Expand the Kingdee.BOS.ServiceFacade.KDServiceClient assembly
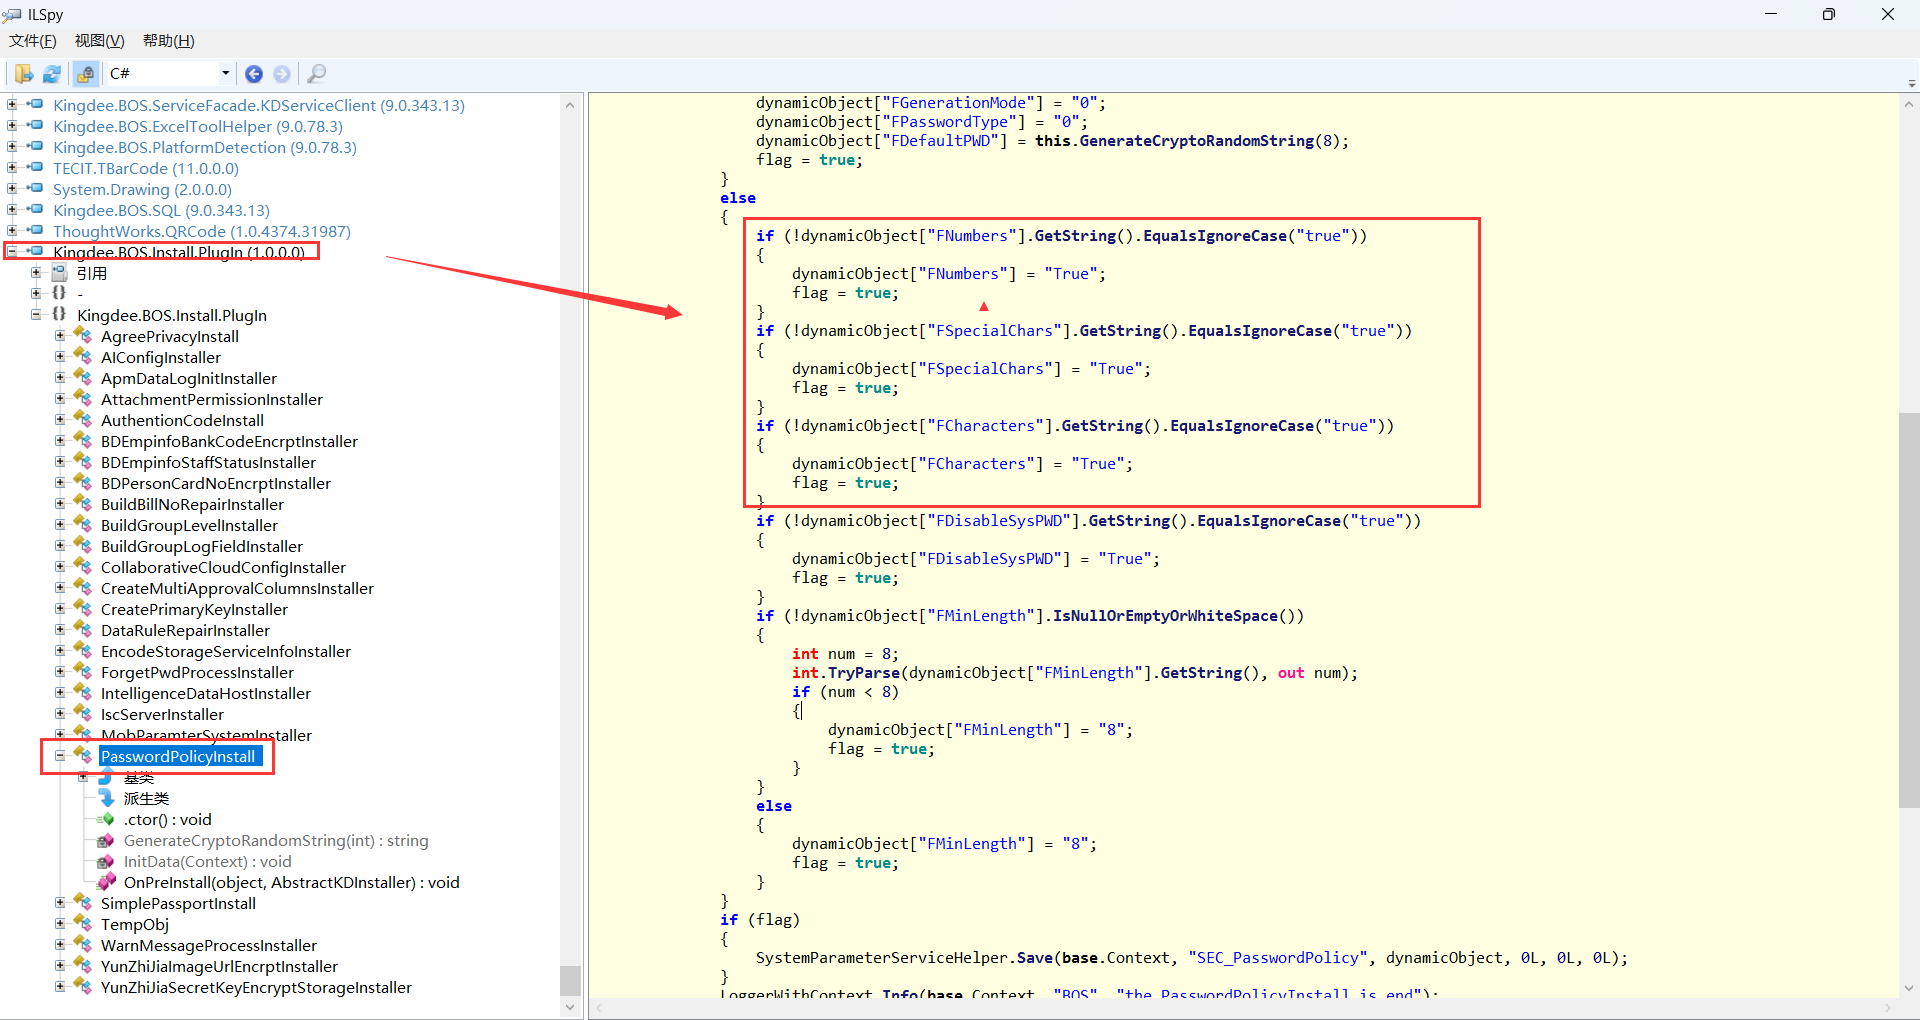Screen dimensions: 1920x1020 tap(12, 104)
